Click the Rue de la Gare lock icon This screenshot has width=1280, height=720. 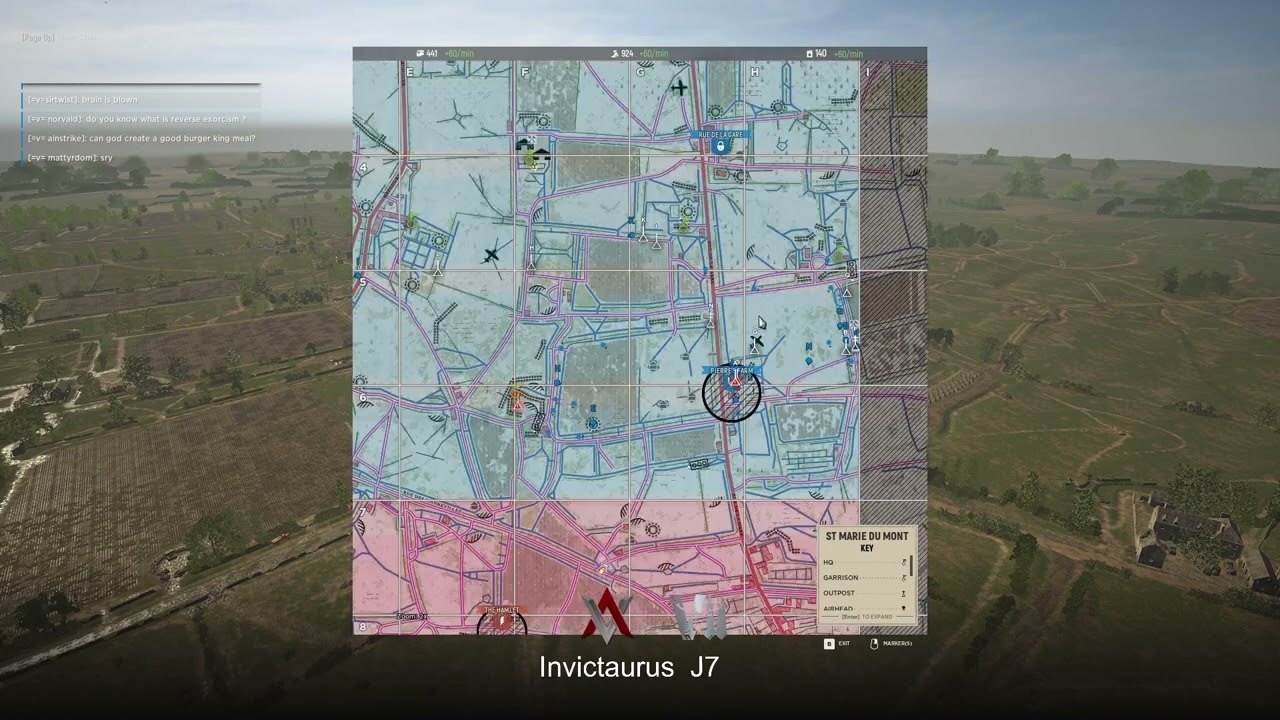720,147
